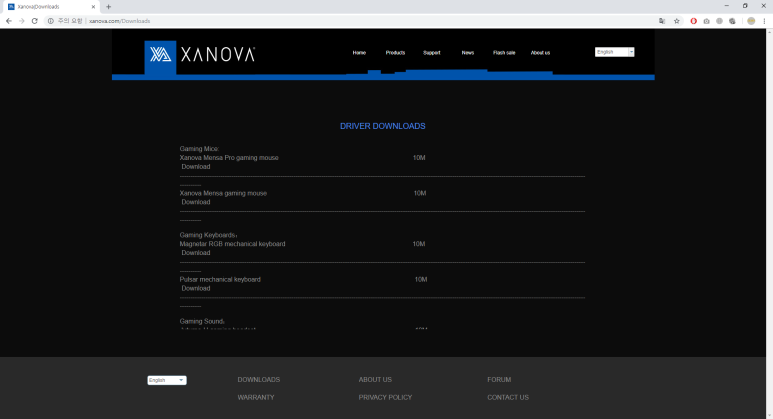Download the Pulsar mechanical keyboard driver

(x=196, y=288)
